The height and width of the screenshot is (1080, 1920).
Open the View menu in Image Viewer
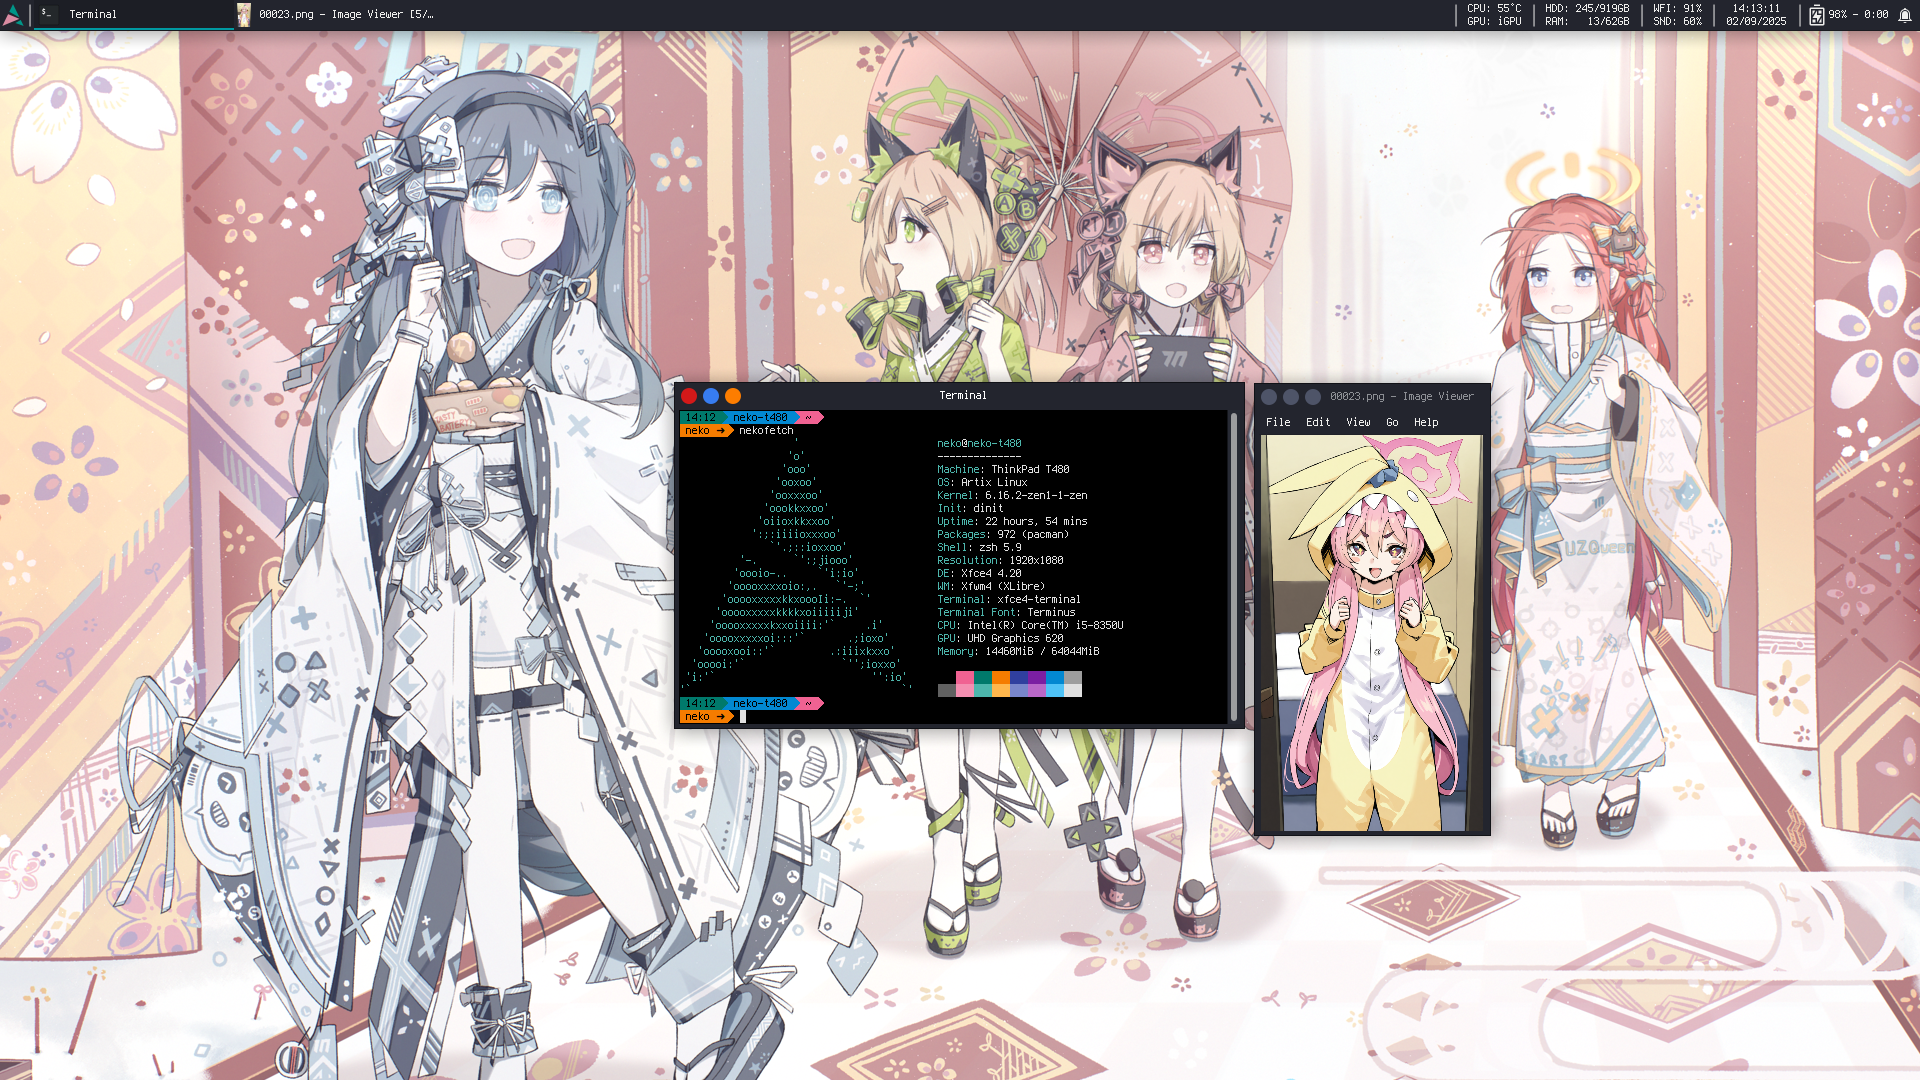[x=1357, y=422]
